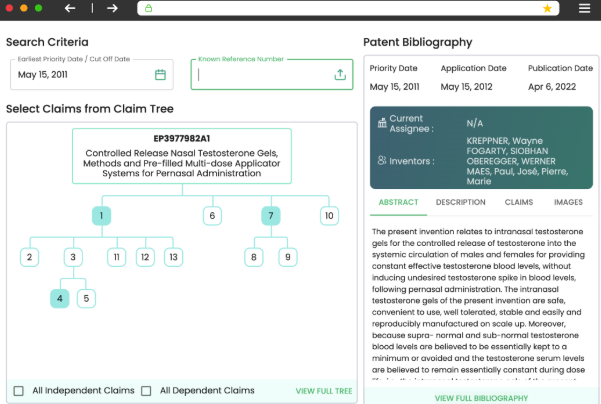Click VIEW FULL BIBLIOGRAPHY link

click(481, 398)
